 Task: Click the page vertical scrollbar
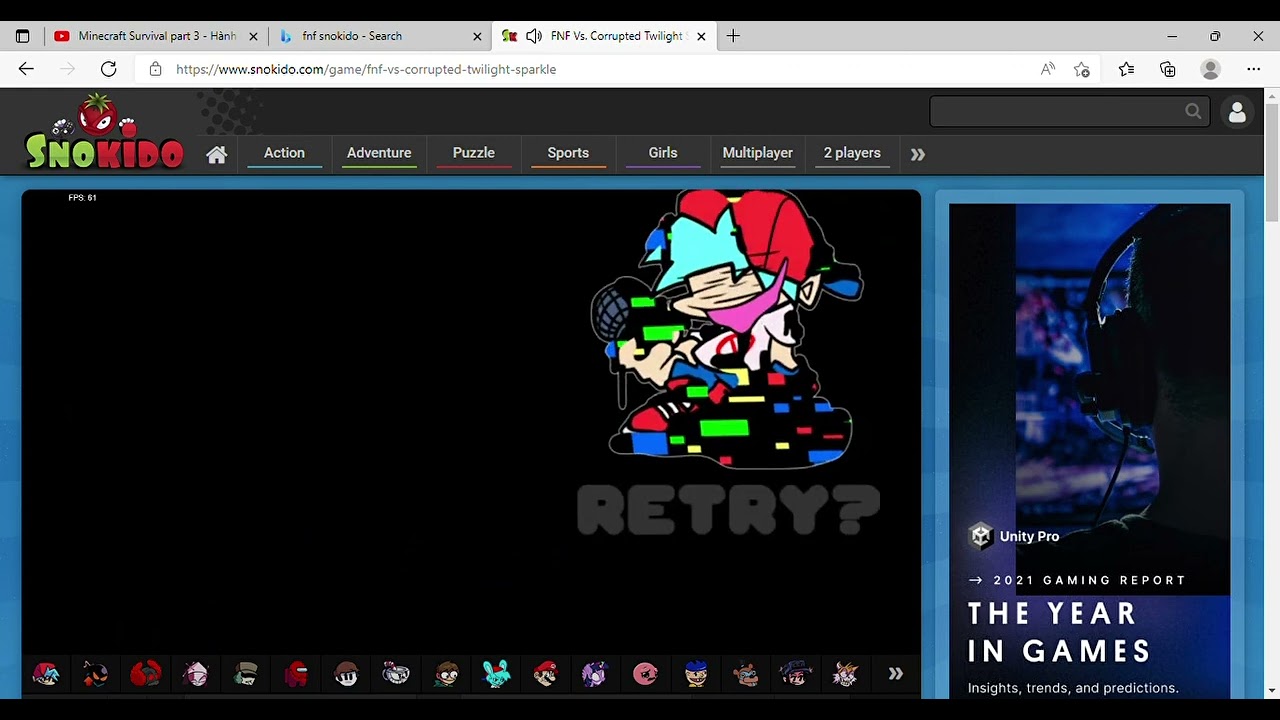pyautogui.click(x=1272, y=163)
